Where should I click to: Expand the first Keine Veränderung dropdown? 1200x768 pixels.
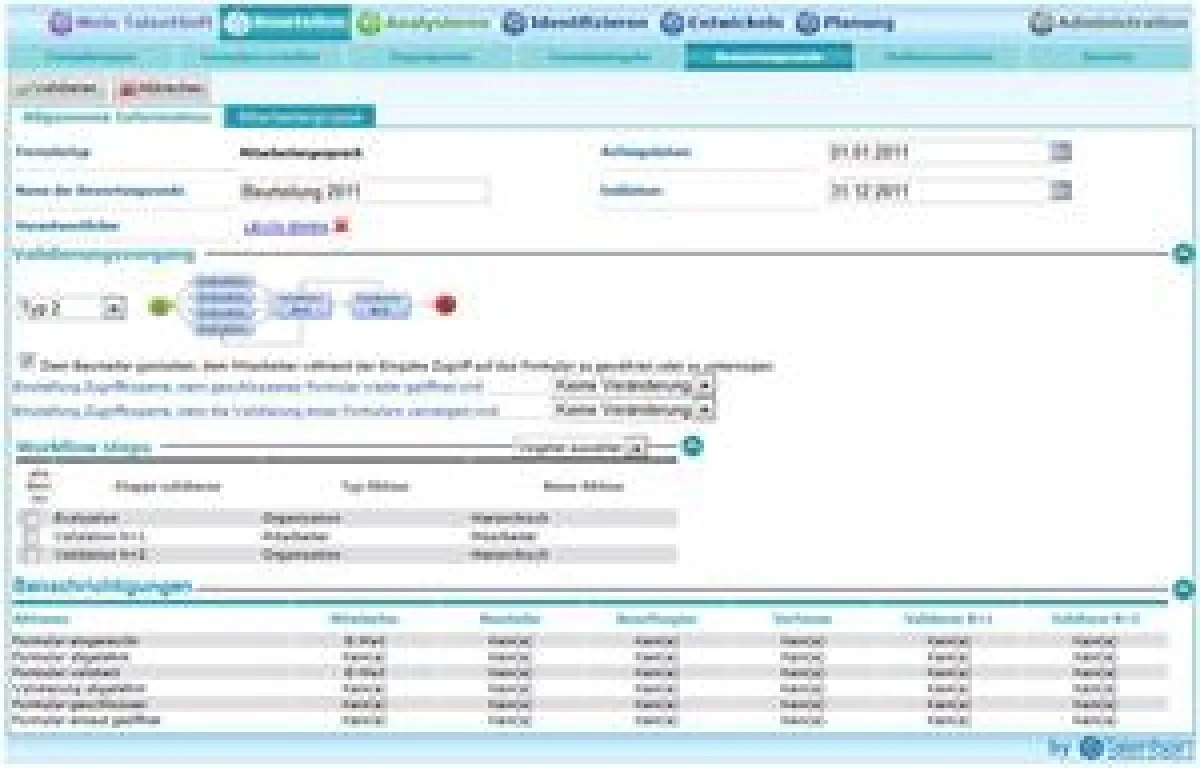(705, 385)
